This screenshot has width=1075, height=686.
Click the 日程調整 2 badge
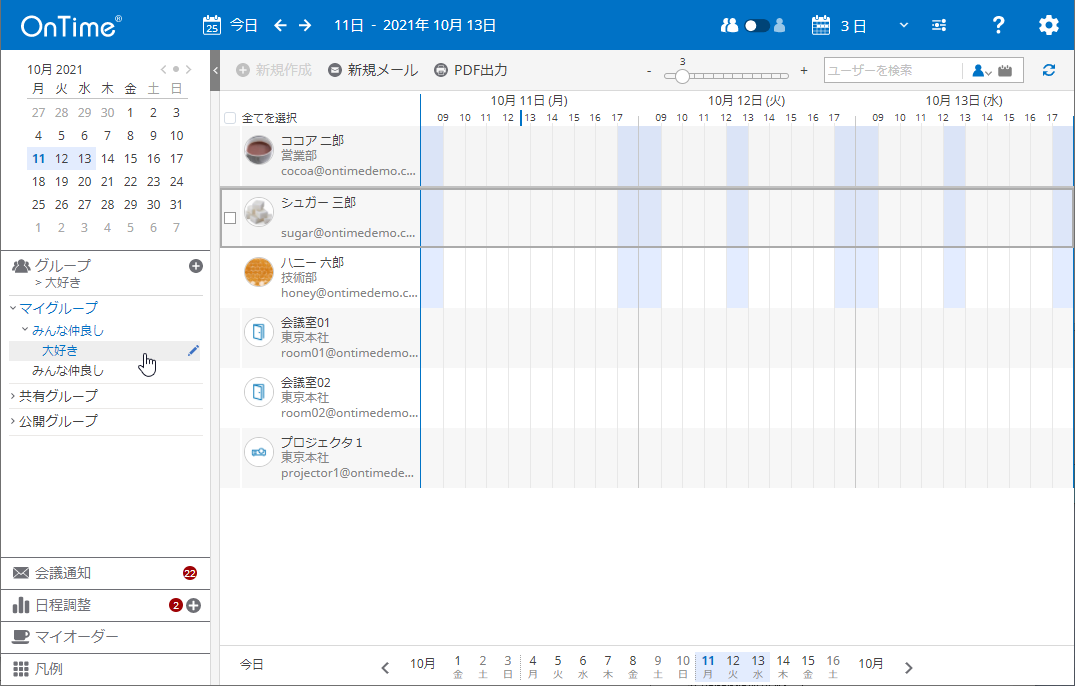click(x=176, y=605)
